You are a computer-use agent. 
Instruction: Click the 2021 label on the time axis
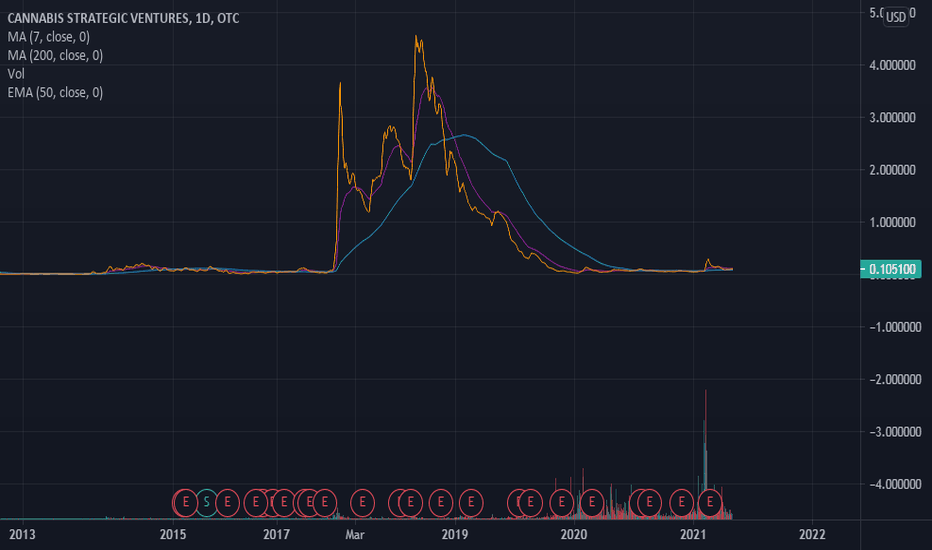(x=693, y=534)
